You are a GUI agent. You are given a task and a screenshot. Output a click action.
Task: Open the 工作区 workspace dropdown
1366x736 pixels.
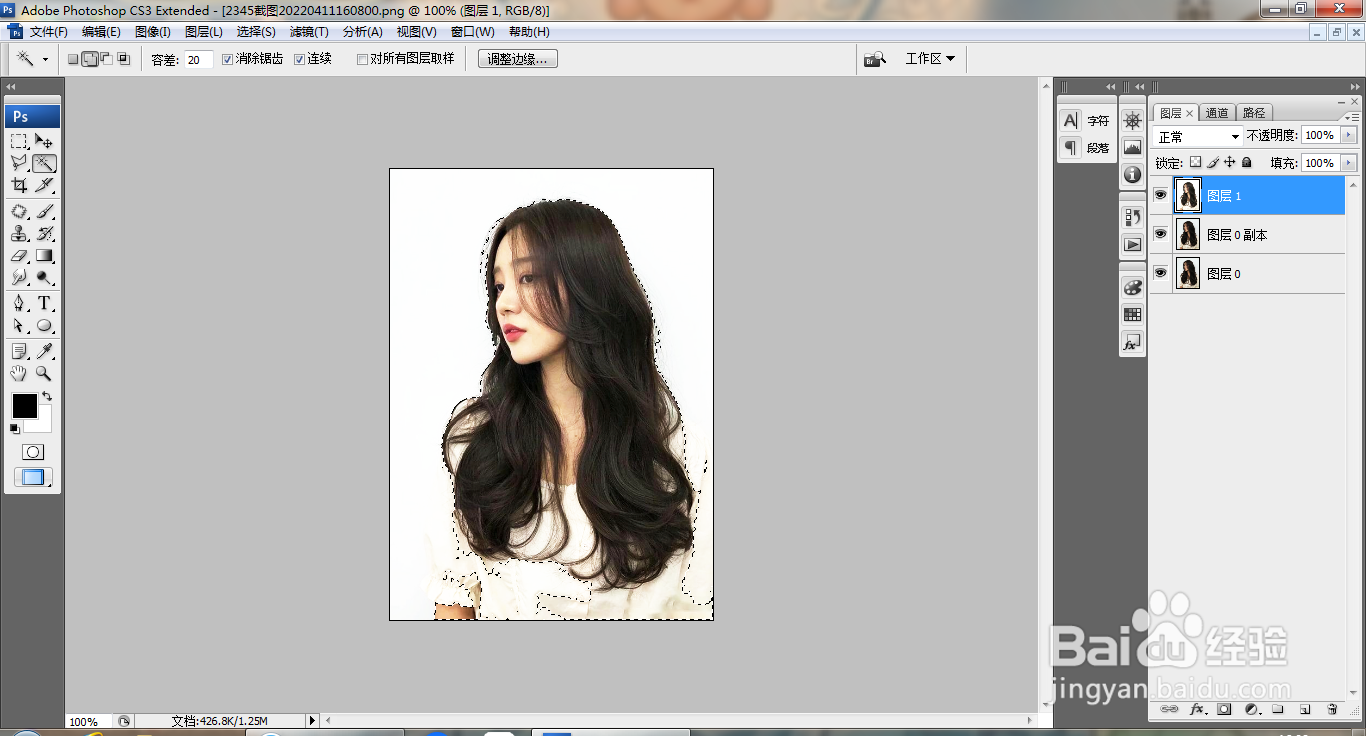pos(930,59)
